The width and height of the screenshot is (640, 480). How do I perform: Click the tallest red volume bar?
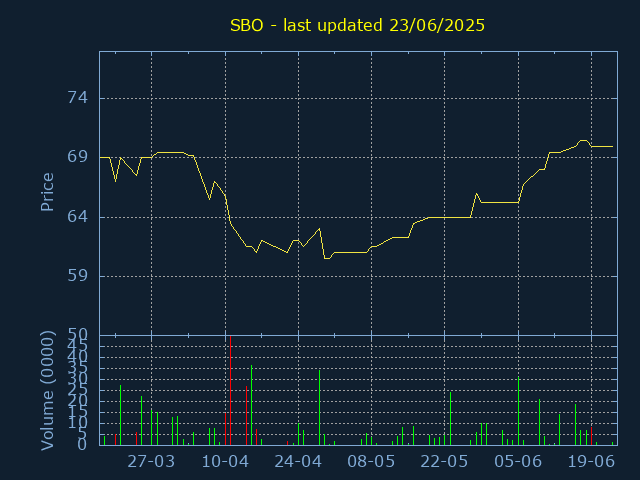pos(231,391)
